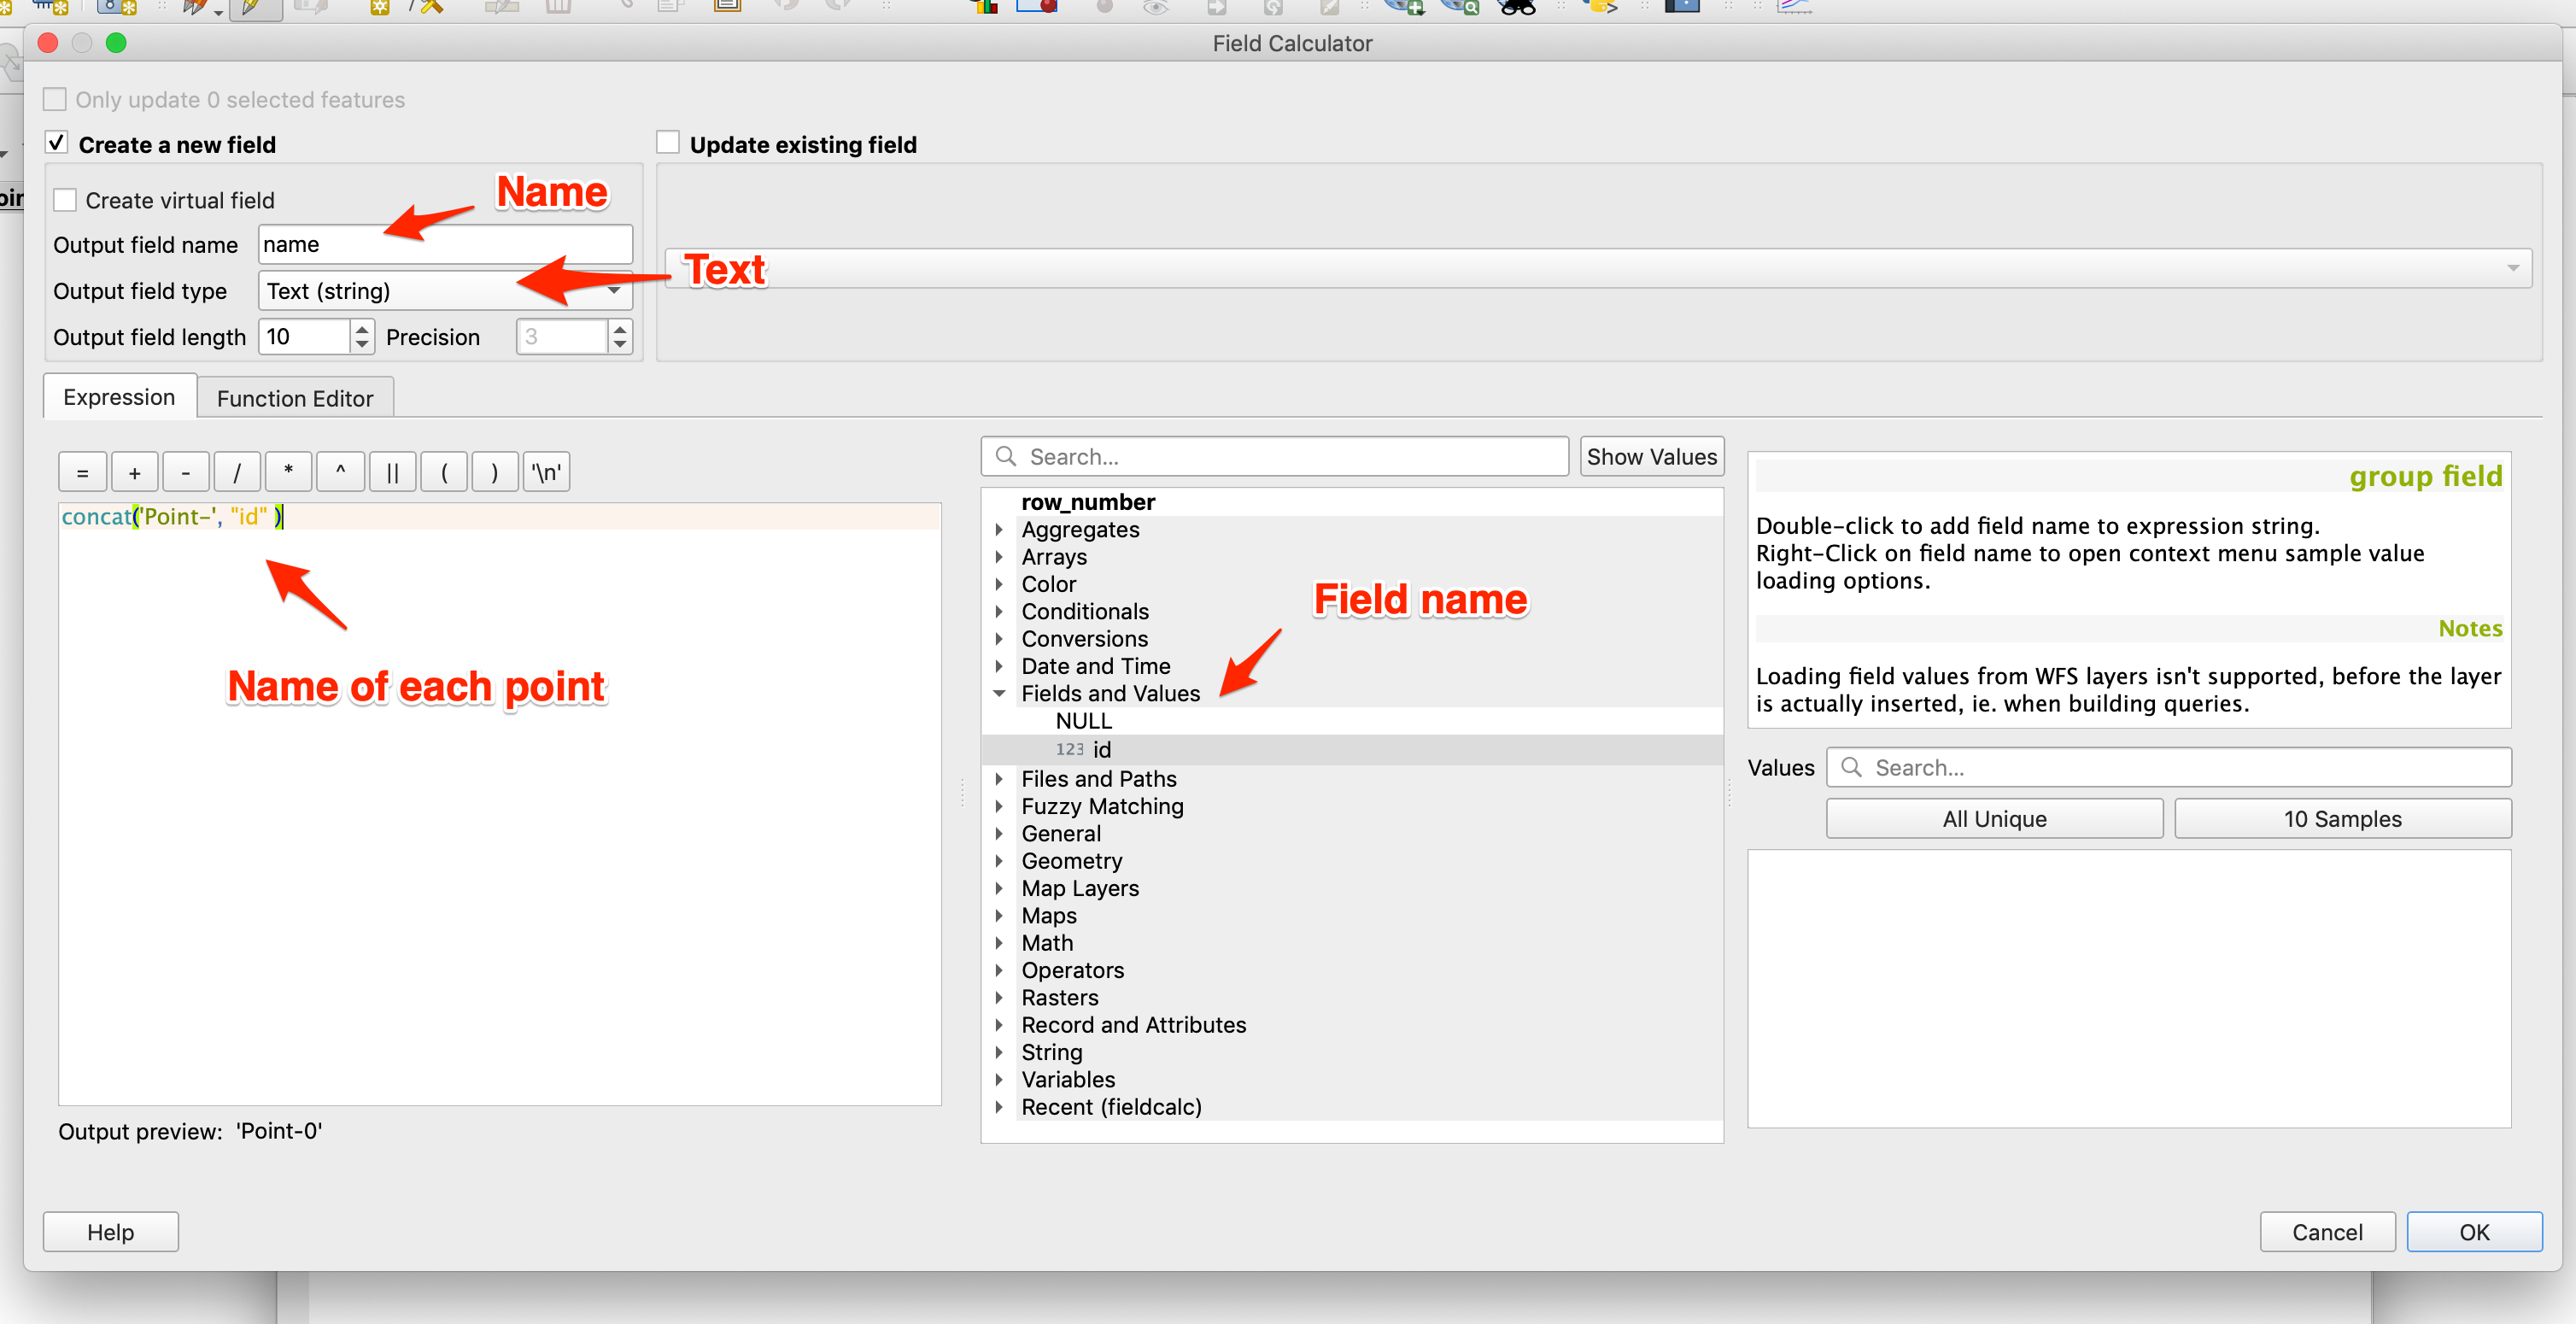Increase the Precision value

(x=620, y=328)
